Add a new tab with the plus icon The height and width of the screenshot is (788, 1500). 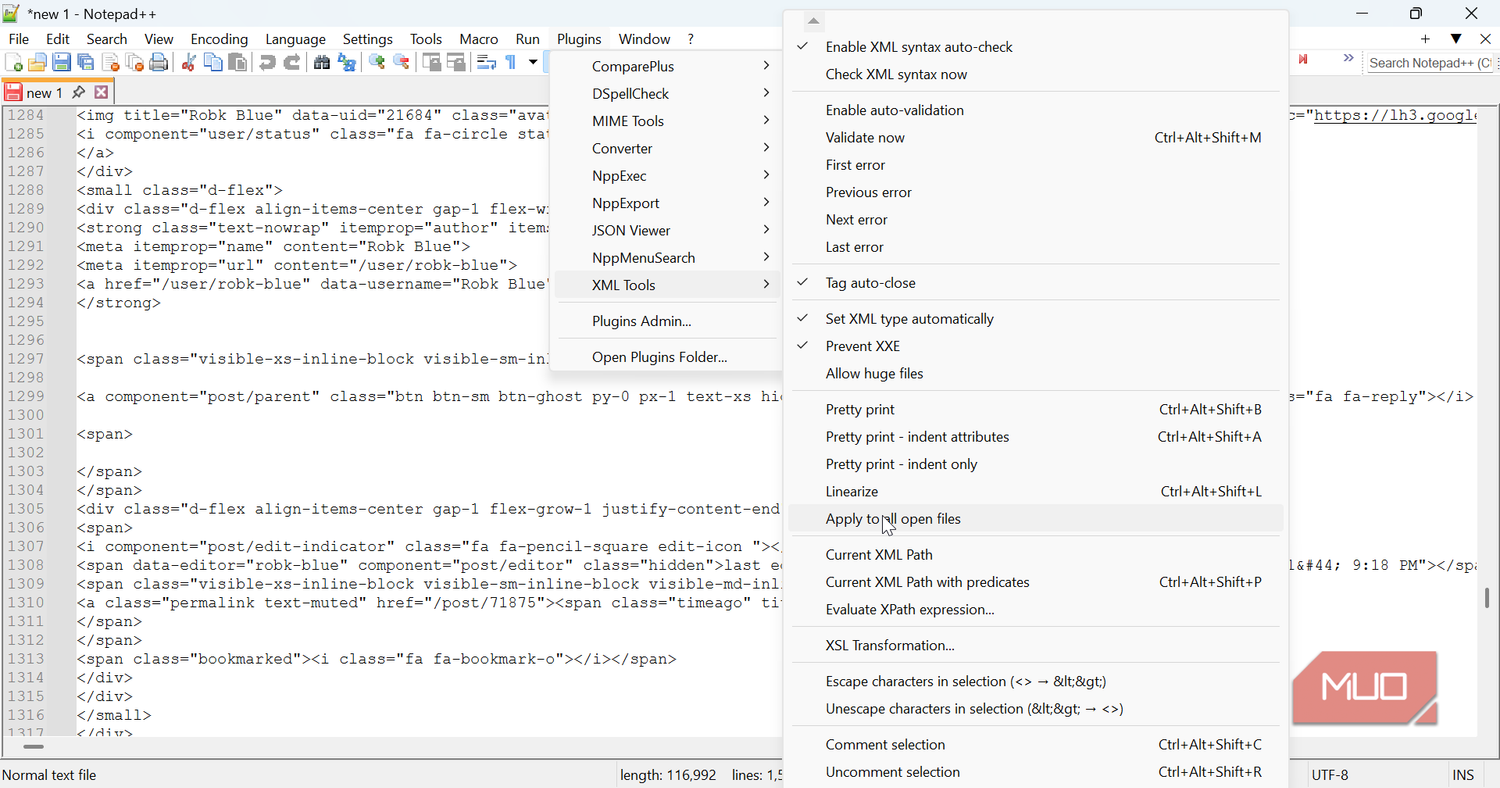pyautogui.click(x=1425, y=39)
